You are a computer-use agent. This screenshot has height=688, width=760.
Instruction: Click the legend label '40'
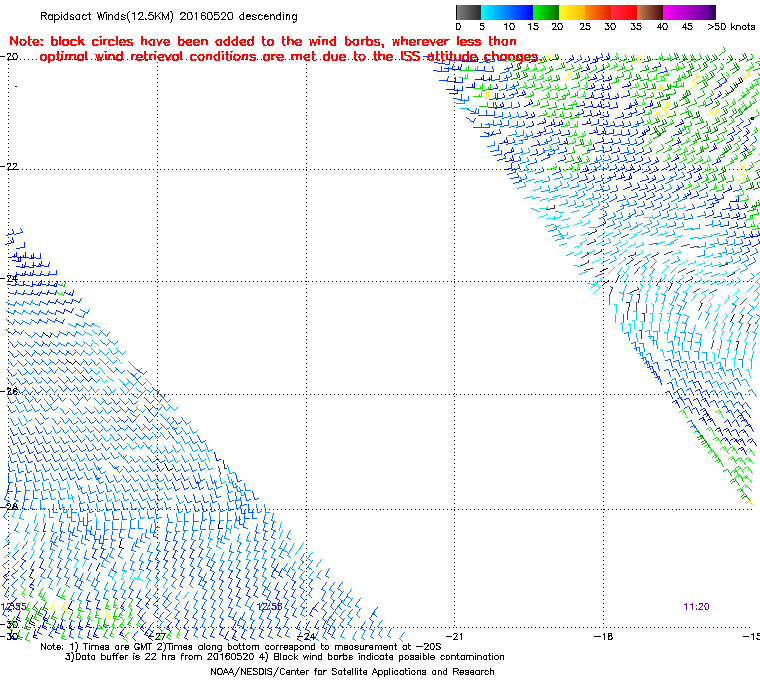coord(662,27)
